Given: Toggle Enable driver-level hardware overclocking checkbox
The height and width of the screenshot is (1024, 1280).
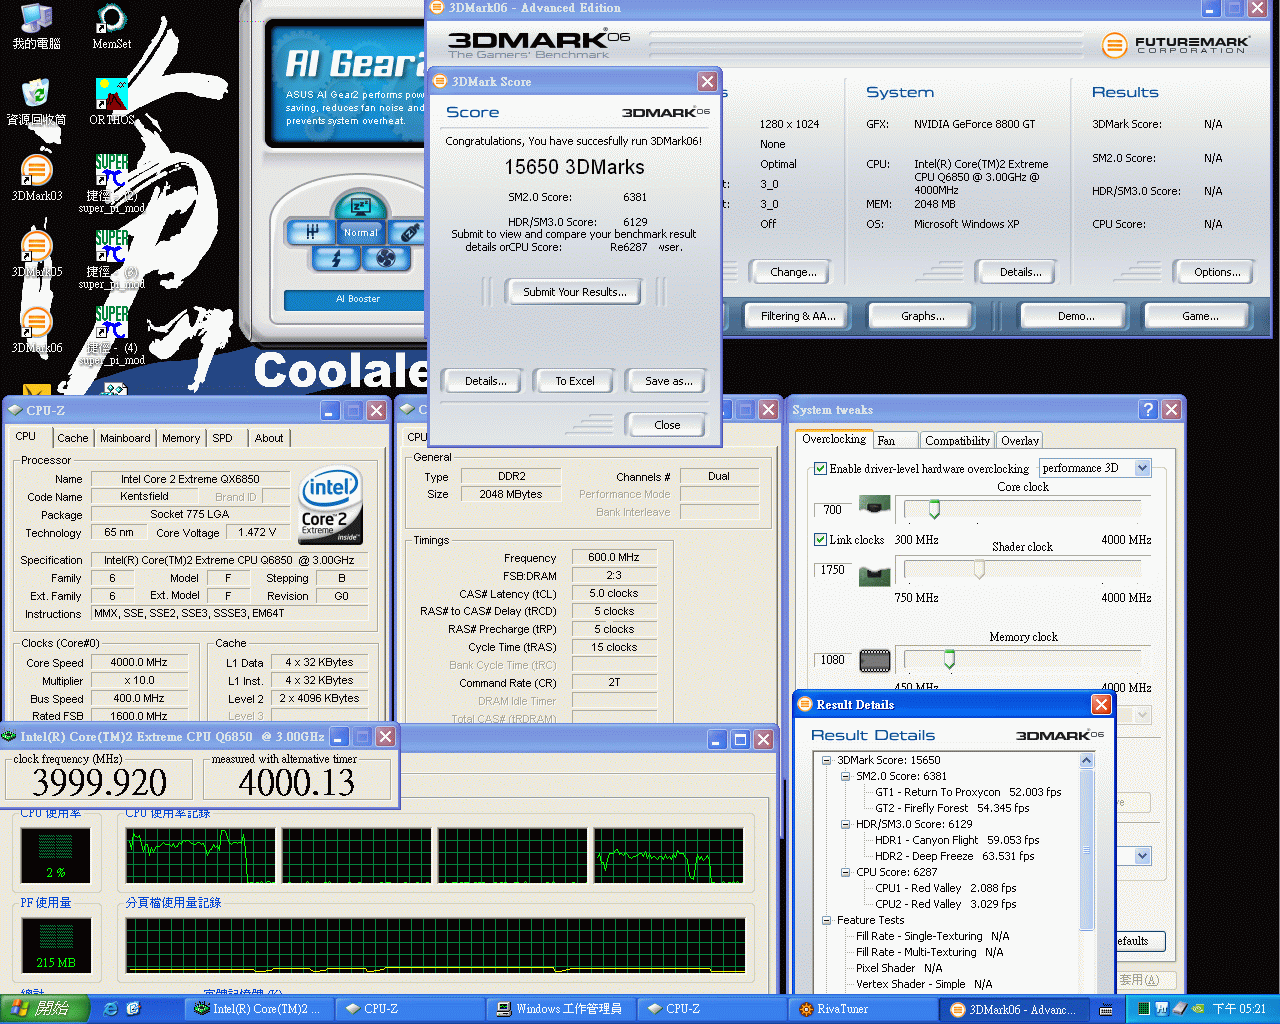Looking at the screenshot, I should coord(820,468).
